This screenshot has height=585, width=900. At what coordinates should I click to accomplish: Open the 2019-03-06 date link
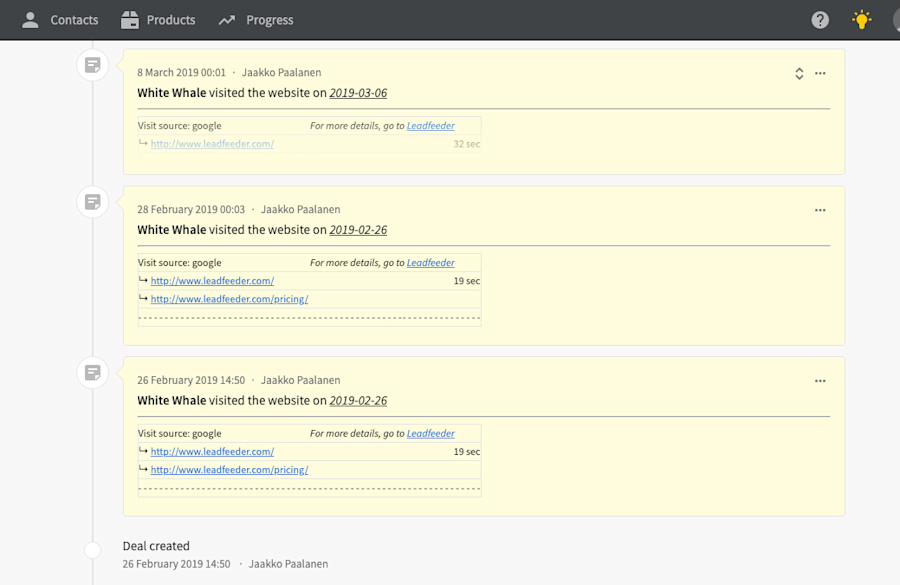[357, 92]
